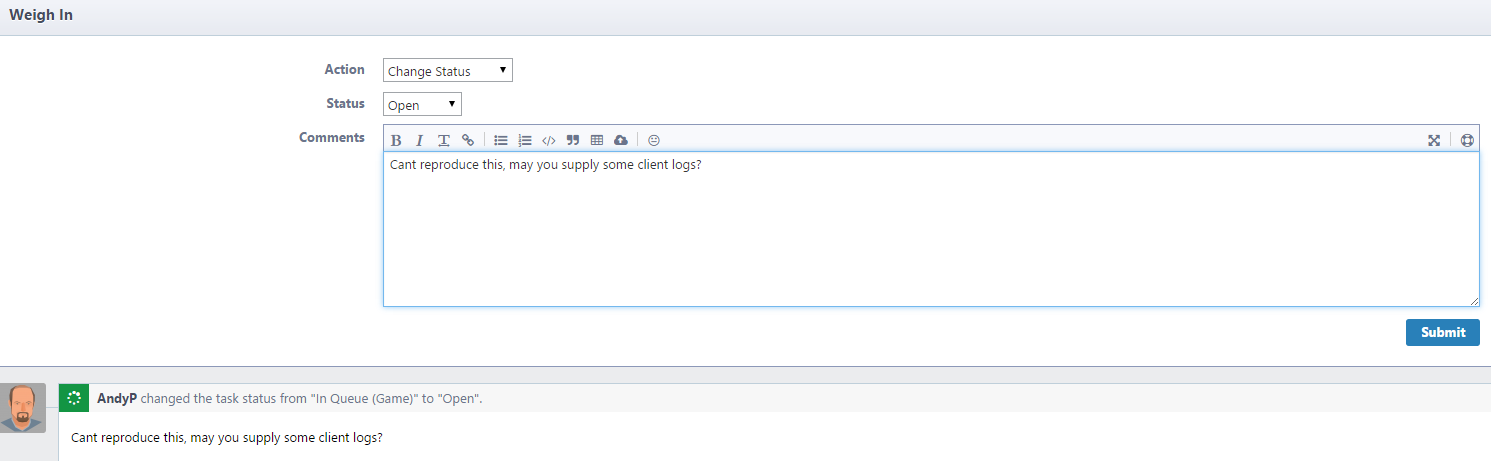
Task: Insert a hyperlink into the comment
Action: pos(468,141)
